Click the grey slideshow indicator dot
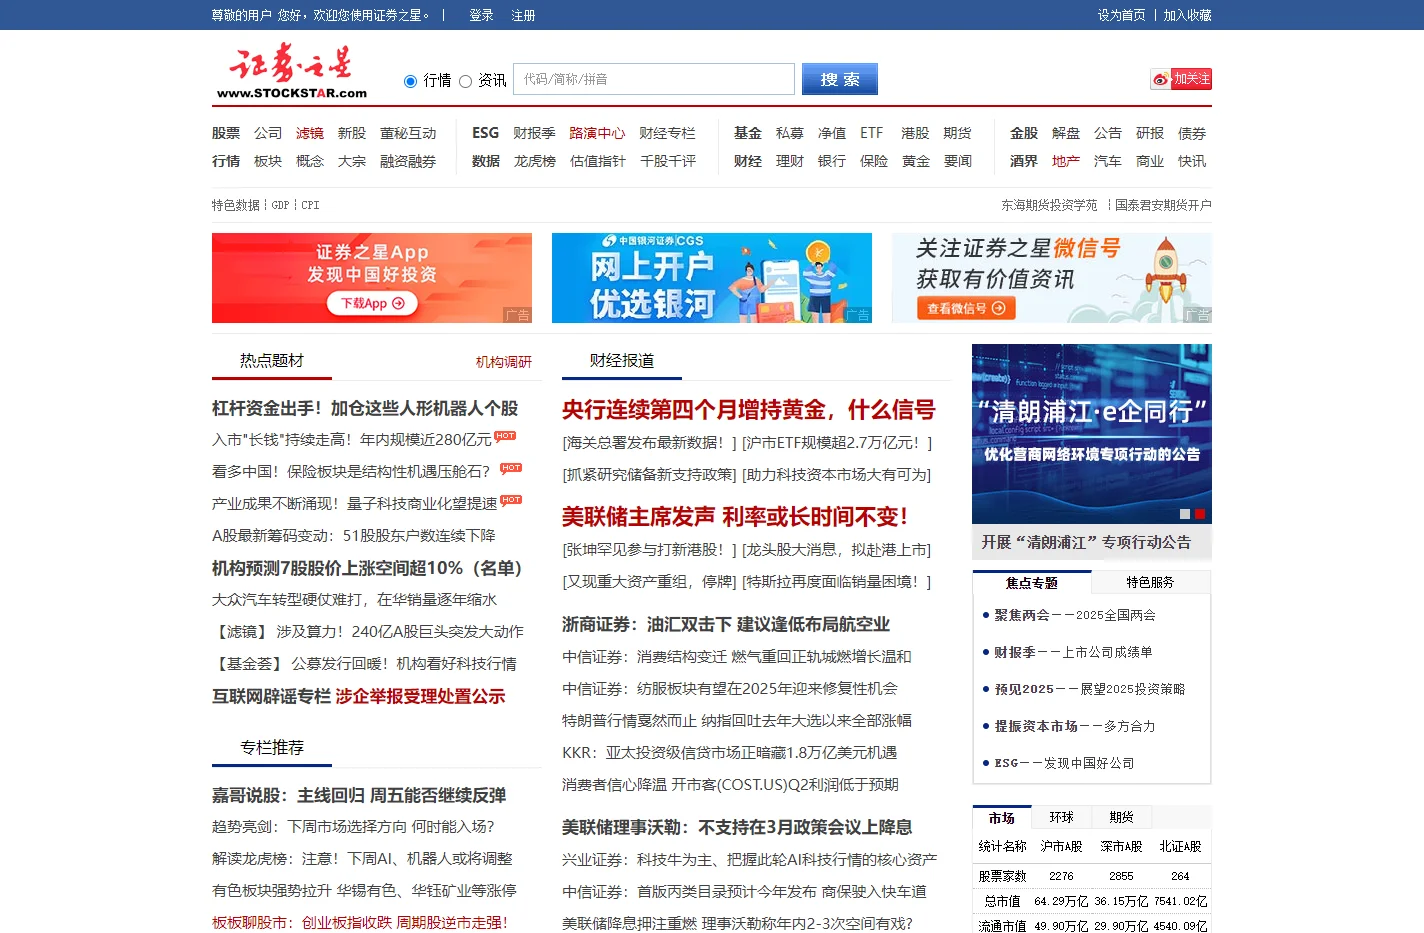Screen dimensions: 1424x933 point(1185,514)
